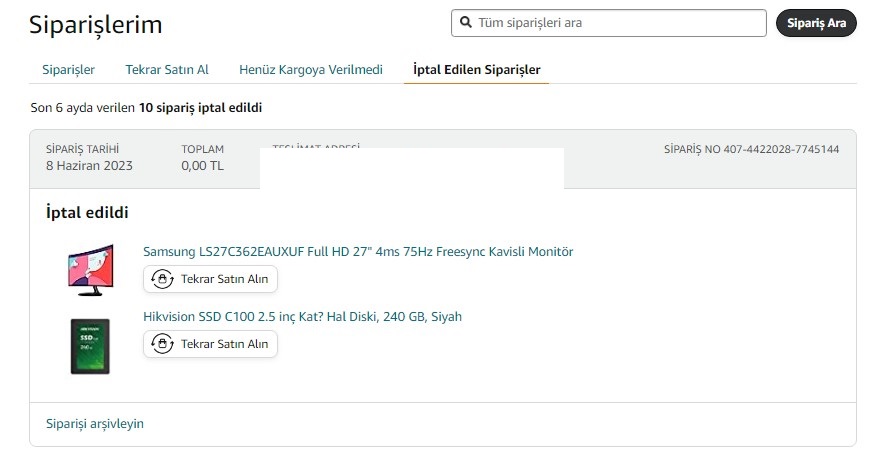
Task: Click the Siparişi arşivleyin link
Action: pos(95,423)
